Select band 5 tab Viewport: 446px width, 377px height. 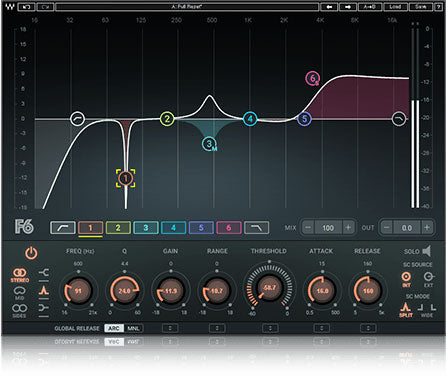pos(201,228)
